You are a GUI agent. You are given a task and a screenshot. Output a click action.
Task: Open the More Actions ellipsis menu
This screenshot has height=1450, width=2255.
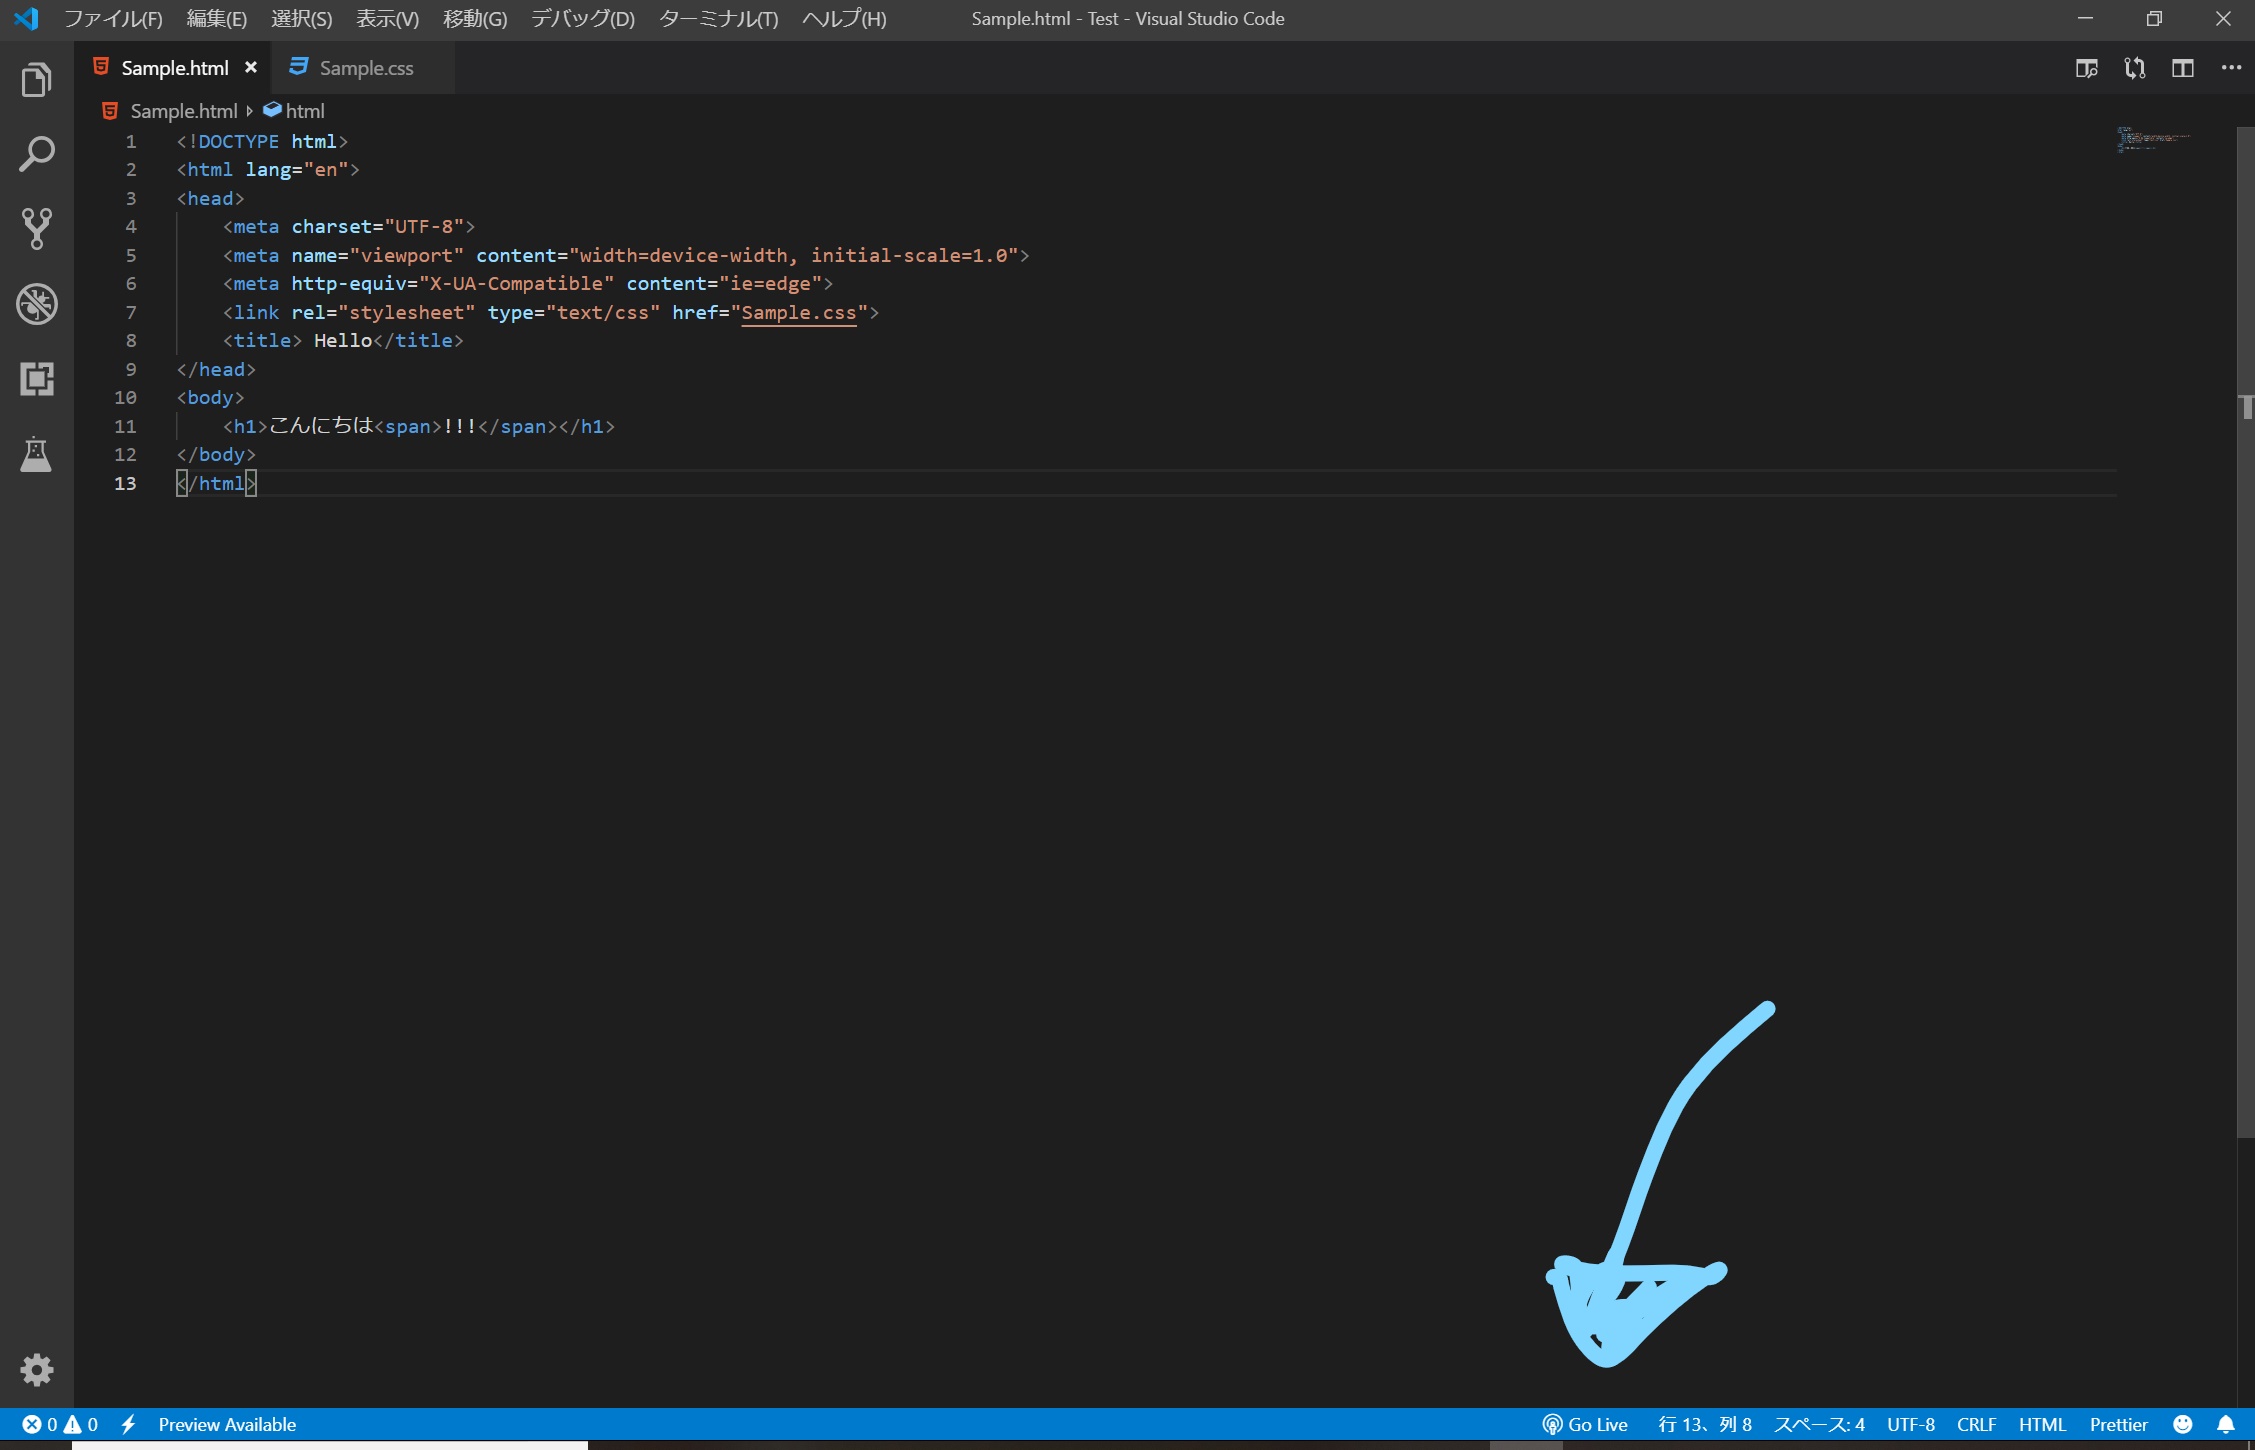click(2231, 68)
